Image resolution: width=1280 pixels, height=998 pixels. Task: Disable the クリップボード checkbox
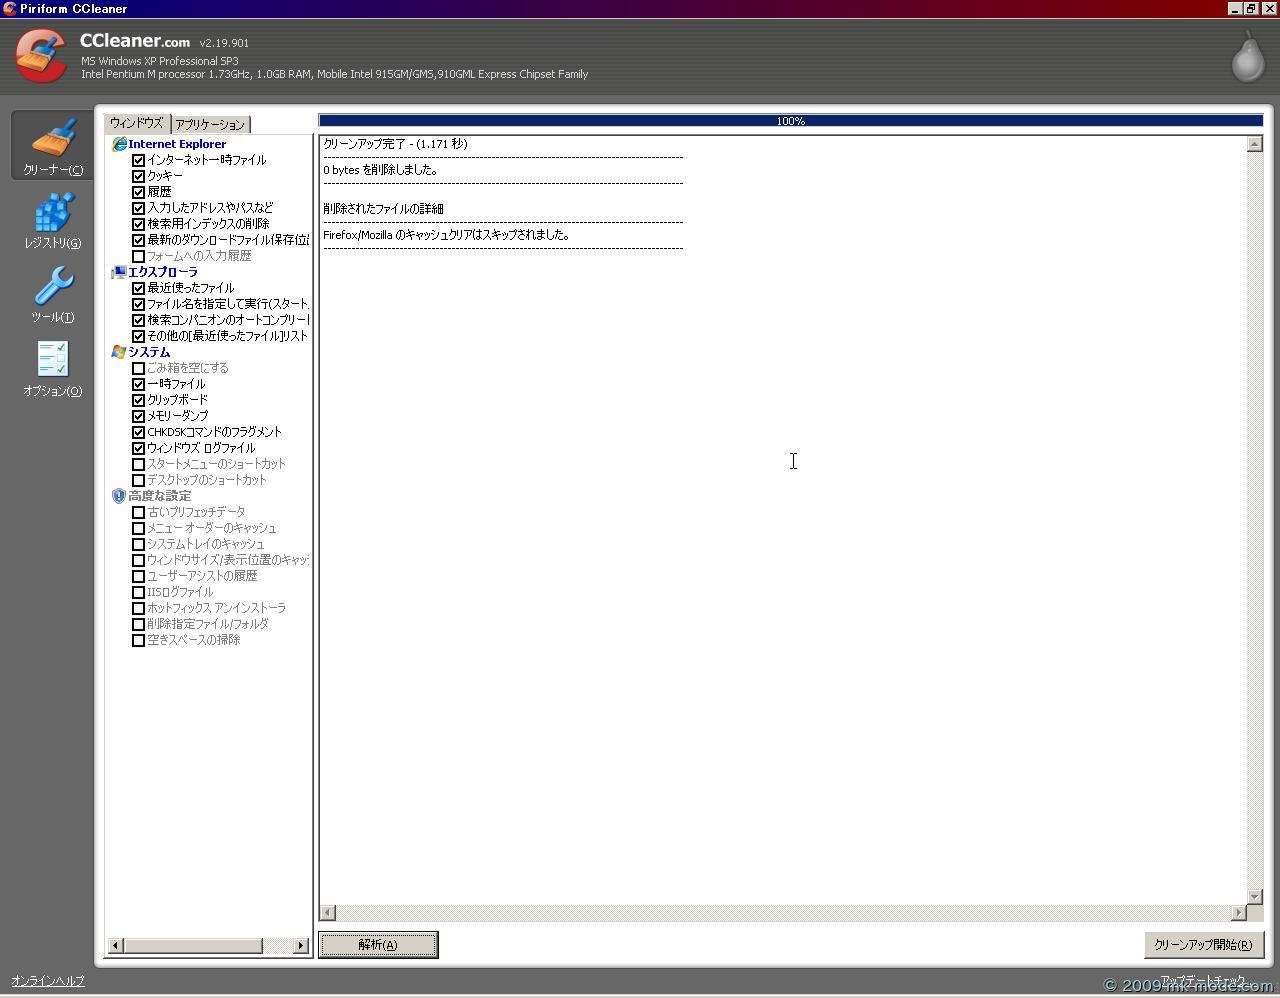pos(139,400)
